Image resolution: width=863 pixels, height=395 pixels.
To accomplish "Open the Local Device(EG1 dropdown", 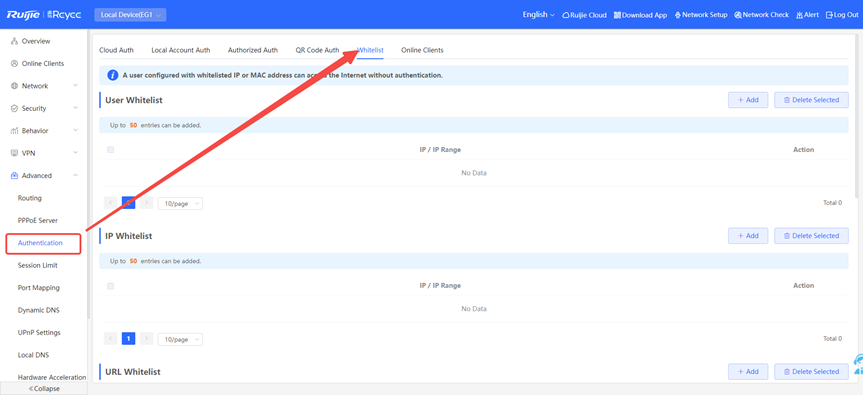I will [130, 15].
